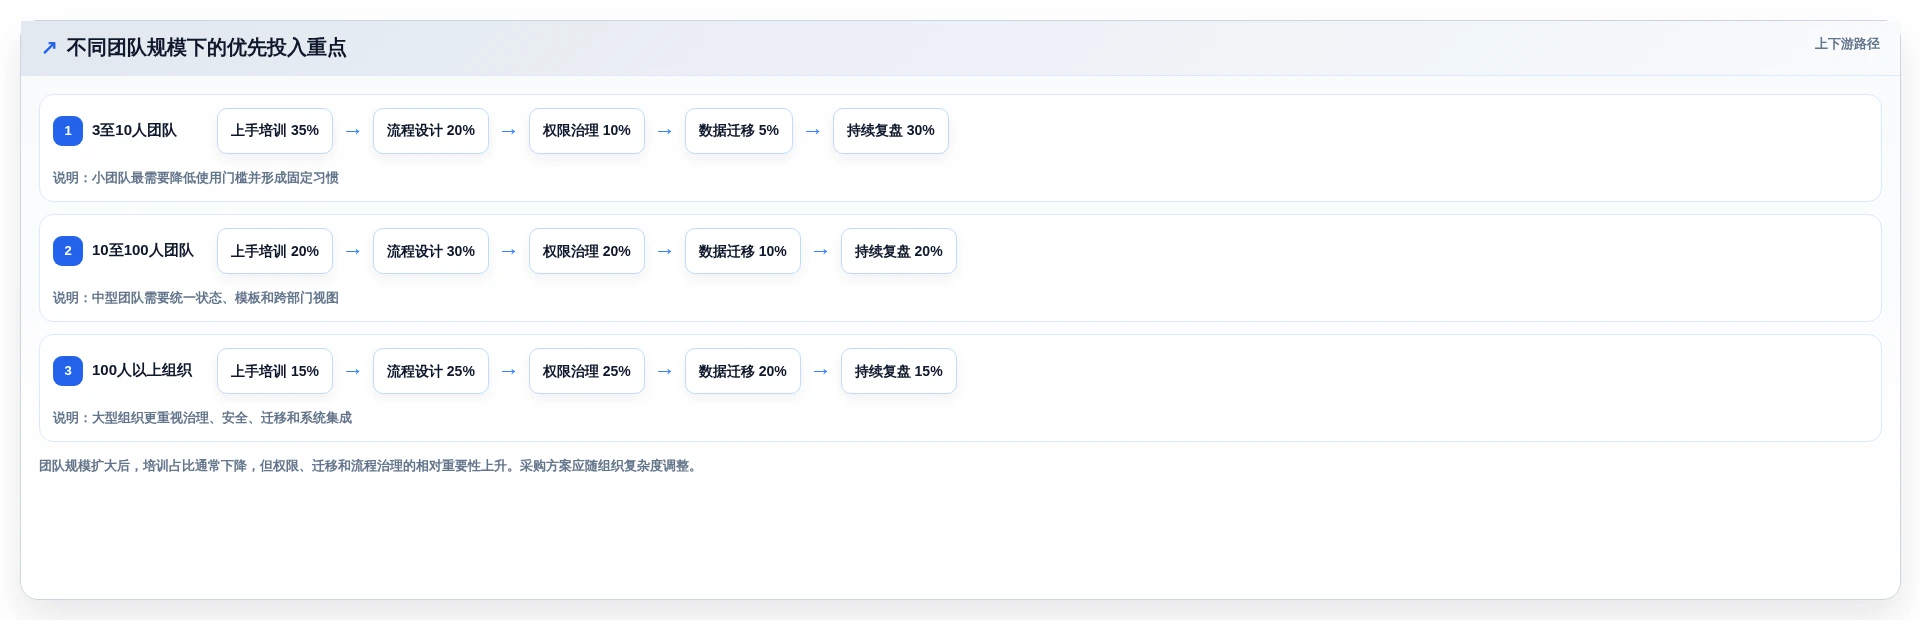Select the 上手培训 35% chip

pyautogui.click(x=275, y=131)
